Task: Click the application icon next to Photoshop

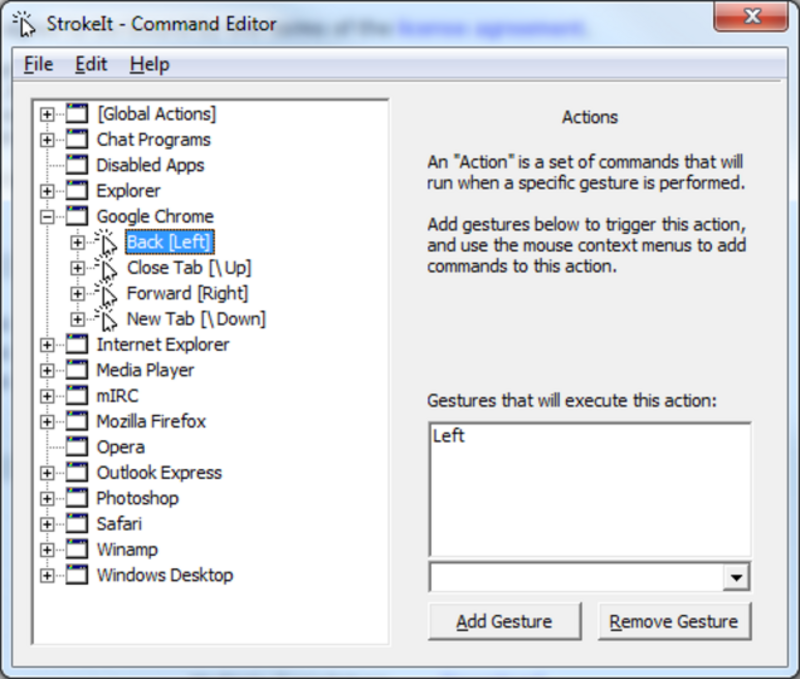Action: point(78,498)
